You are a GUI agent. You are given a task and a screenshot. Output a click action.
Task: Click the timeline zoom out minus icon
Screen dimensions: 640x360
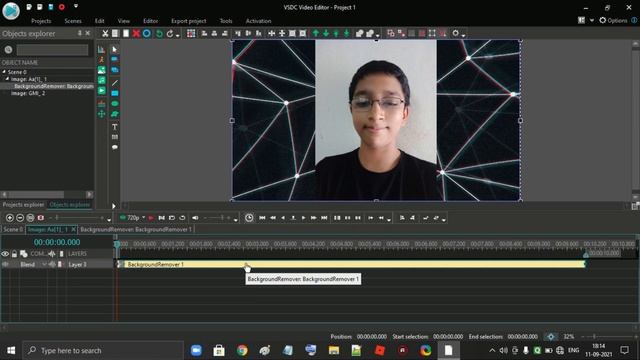click(x=20, y=218)
